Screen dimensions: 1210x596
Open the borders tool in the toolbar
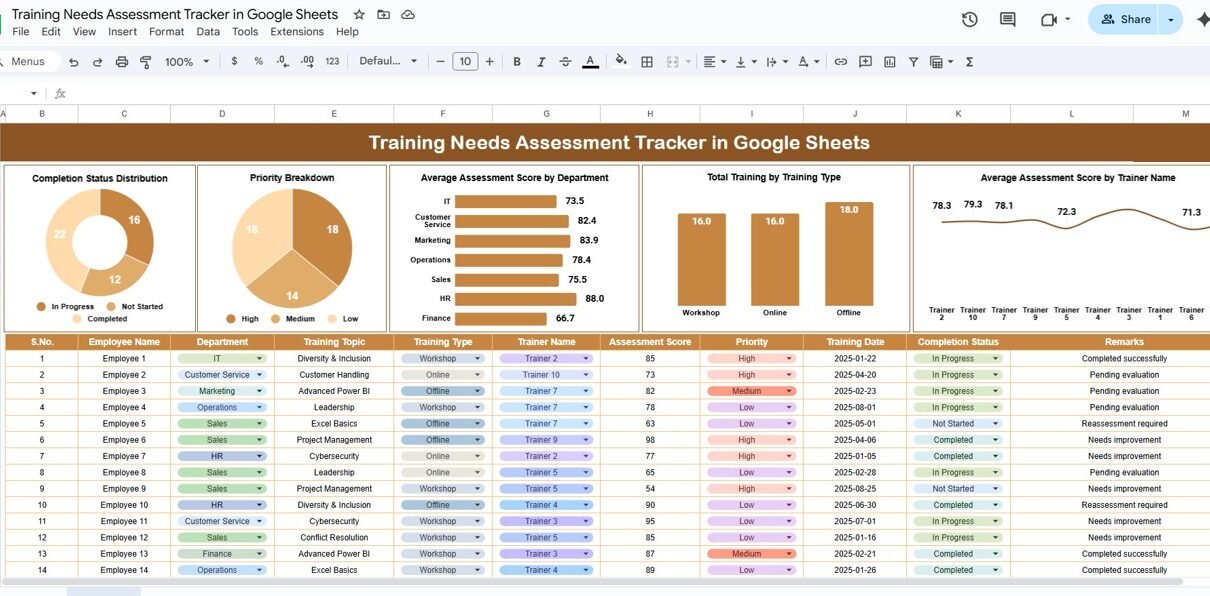click(x=647, y=62)
